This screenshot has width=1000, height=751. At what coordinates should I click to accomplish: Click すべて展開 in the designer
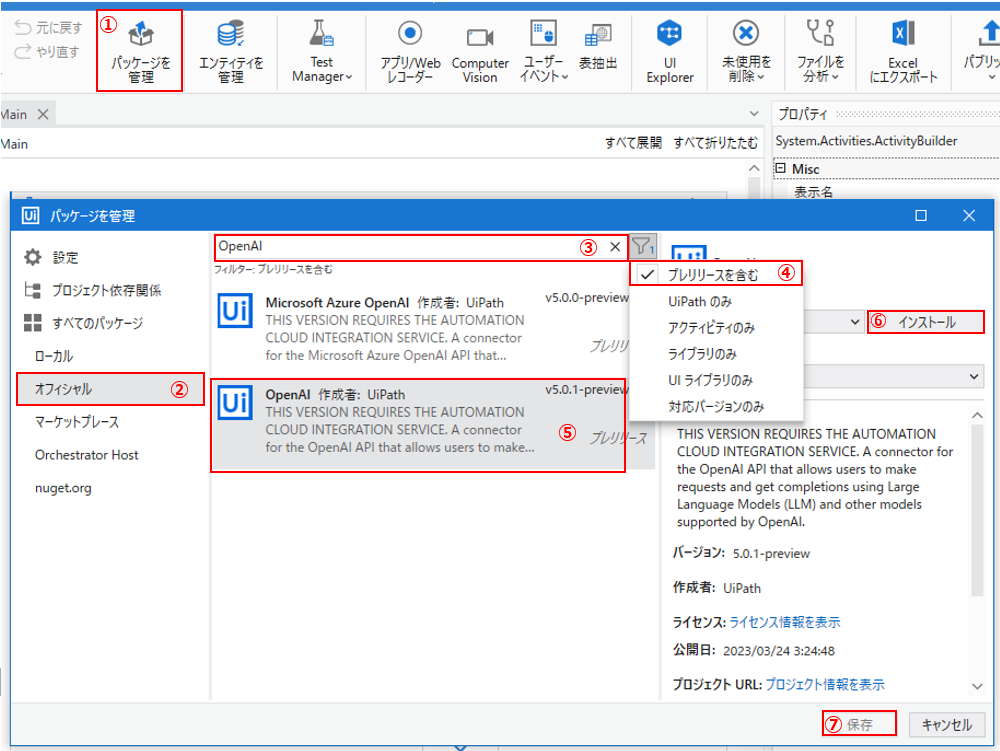coord(633,143)
